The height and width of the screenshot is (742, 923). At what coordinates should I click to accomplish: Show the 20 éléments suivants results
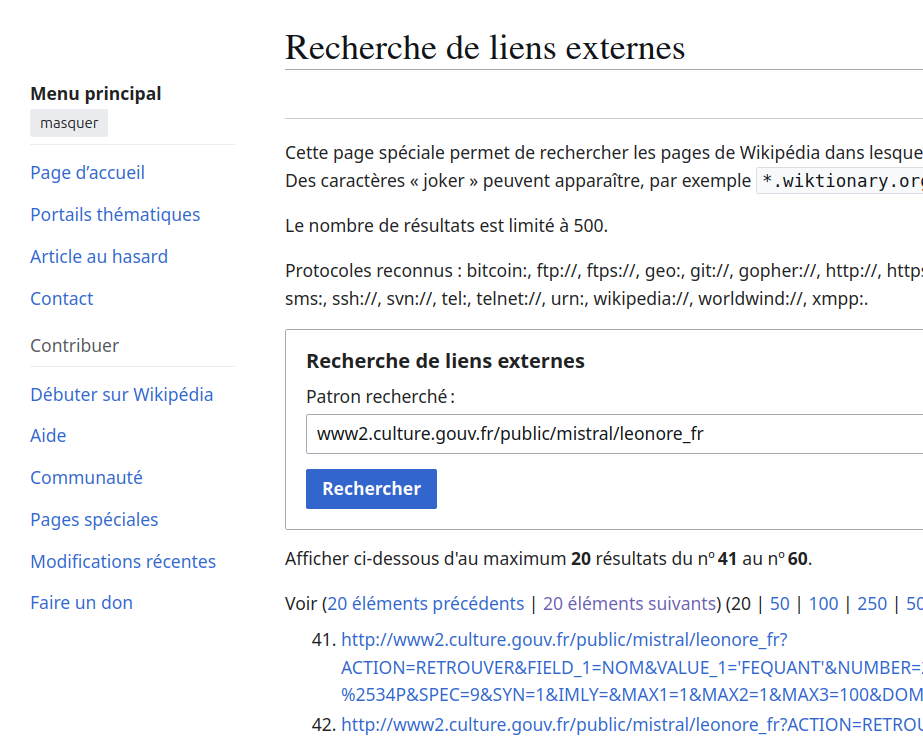tap(630, 603)
